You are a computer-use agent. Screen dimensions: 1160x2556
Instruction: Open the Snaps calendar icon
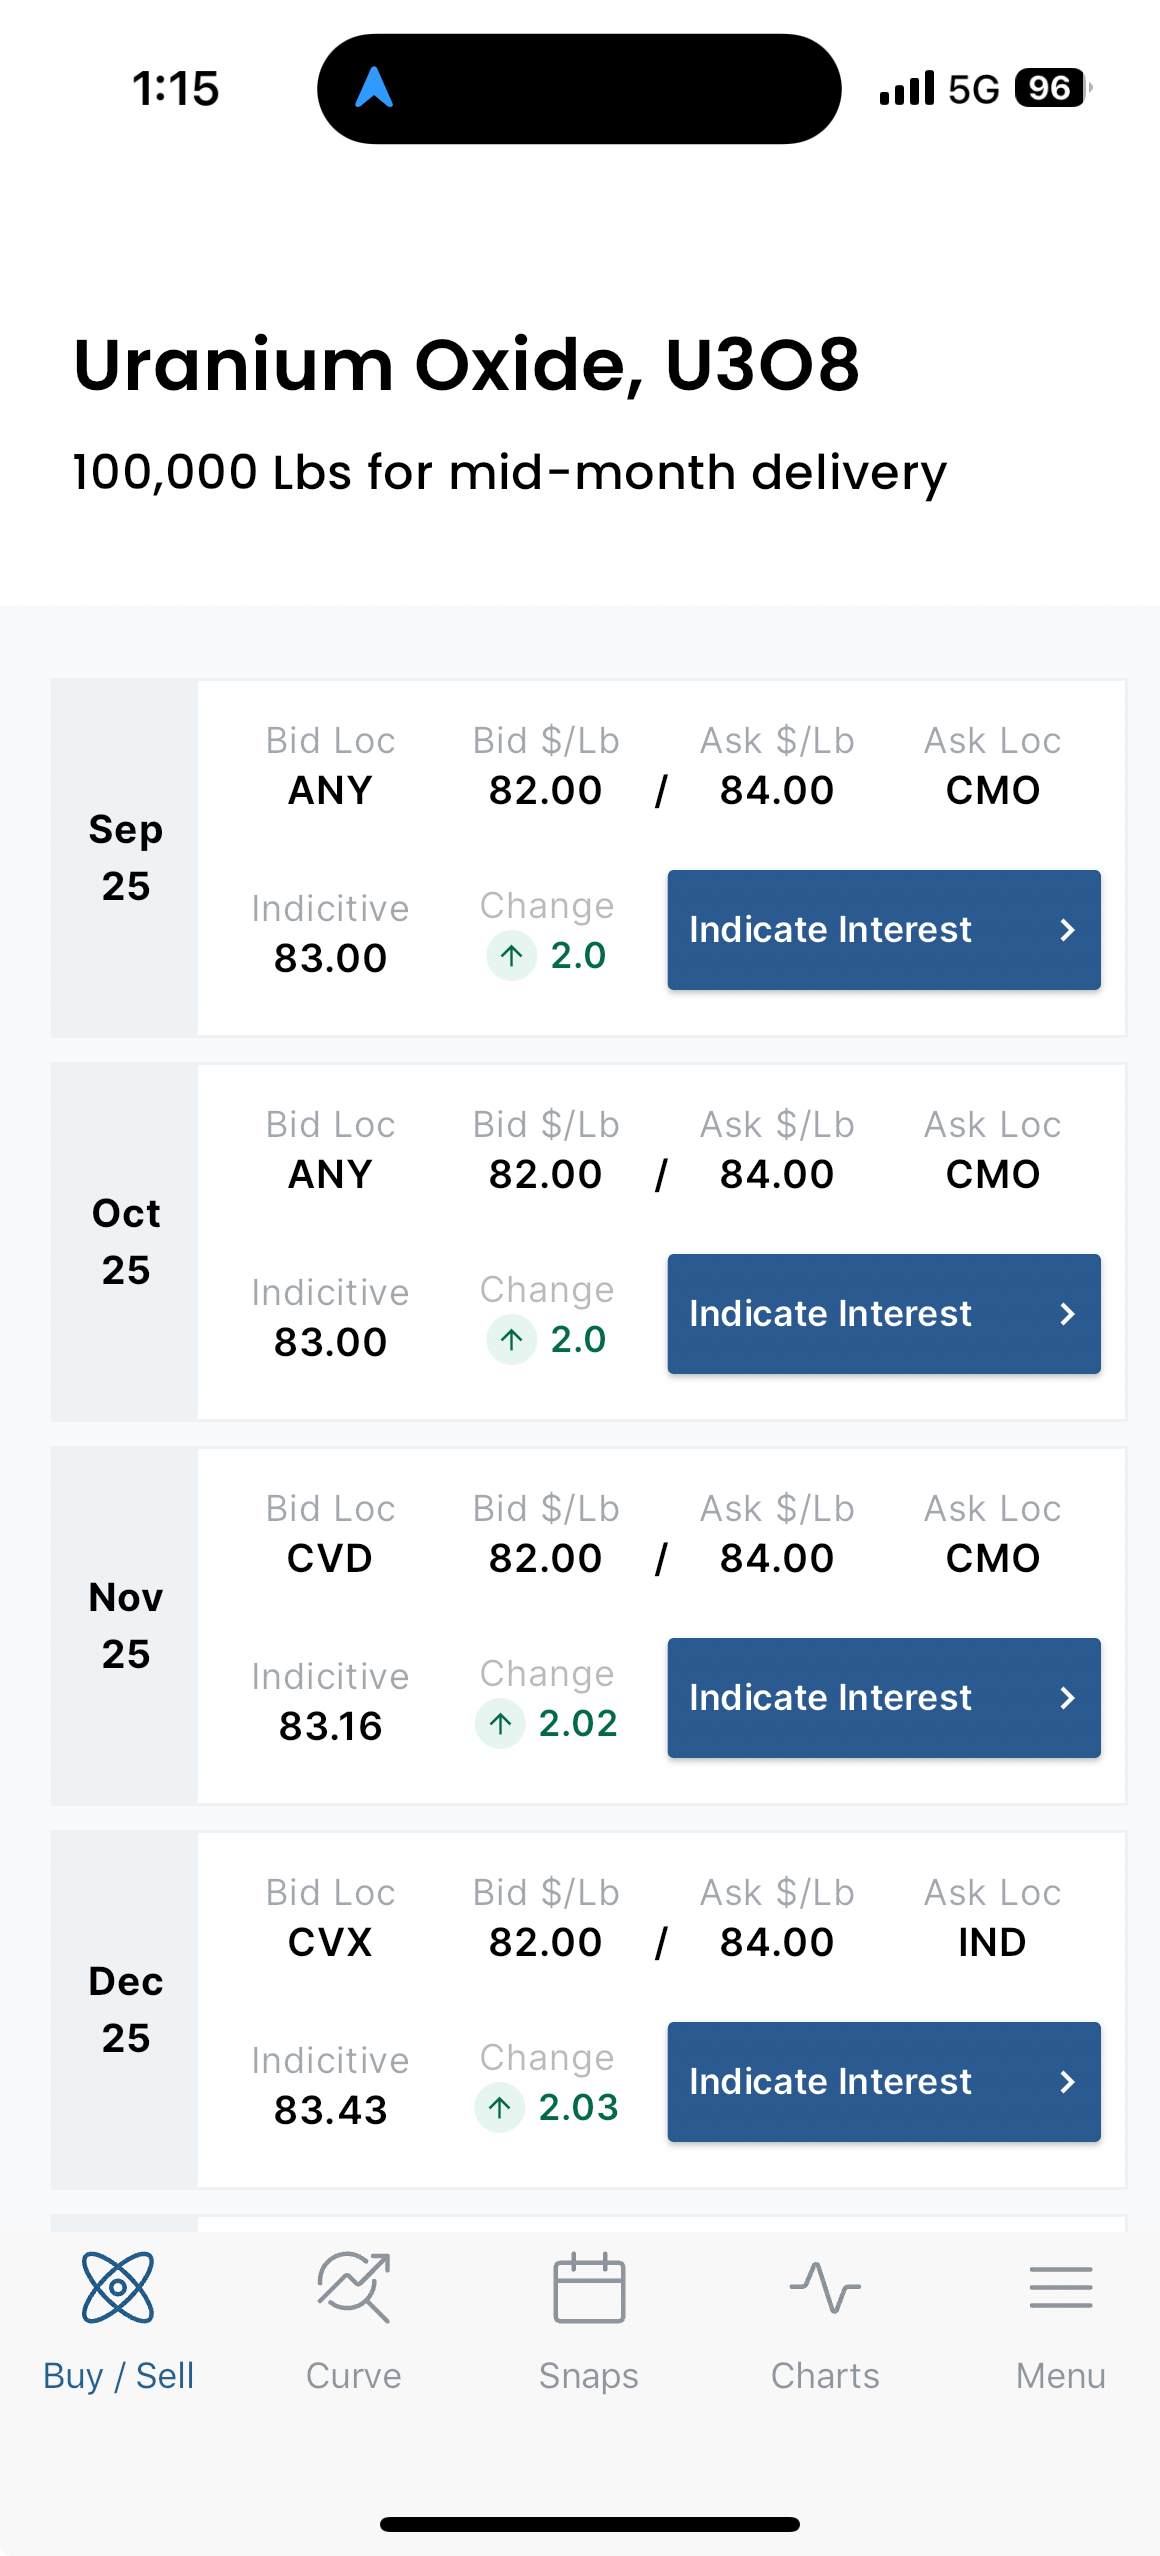(589, 2287)
